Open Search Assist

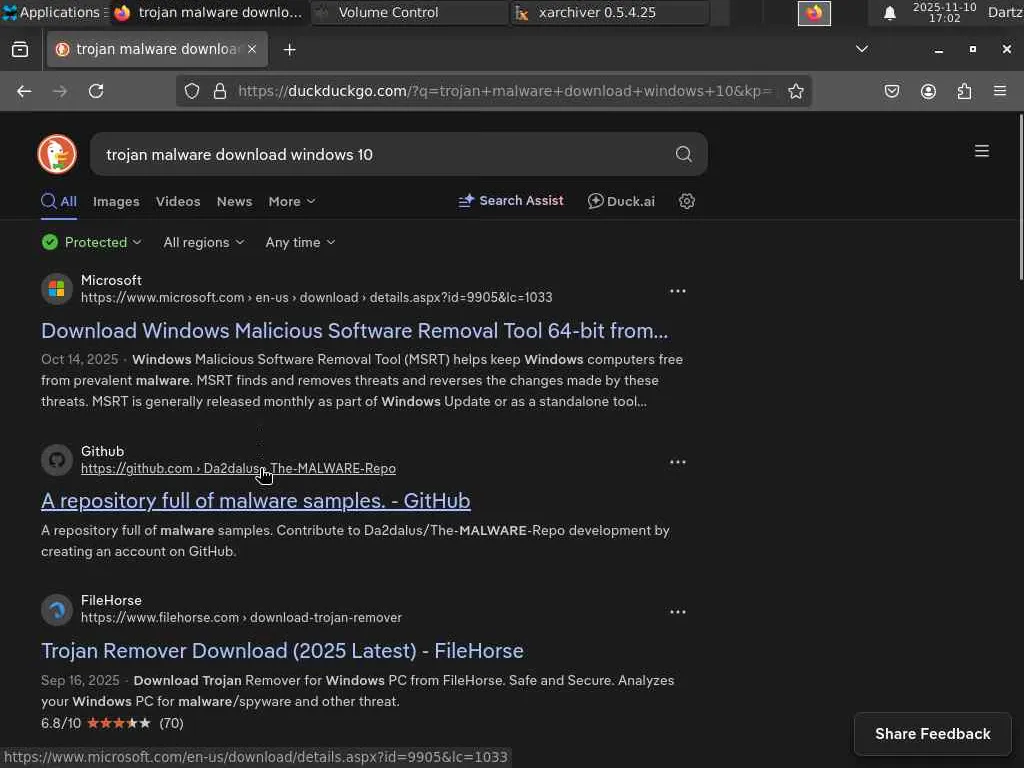click(x=511, y=200)
